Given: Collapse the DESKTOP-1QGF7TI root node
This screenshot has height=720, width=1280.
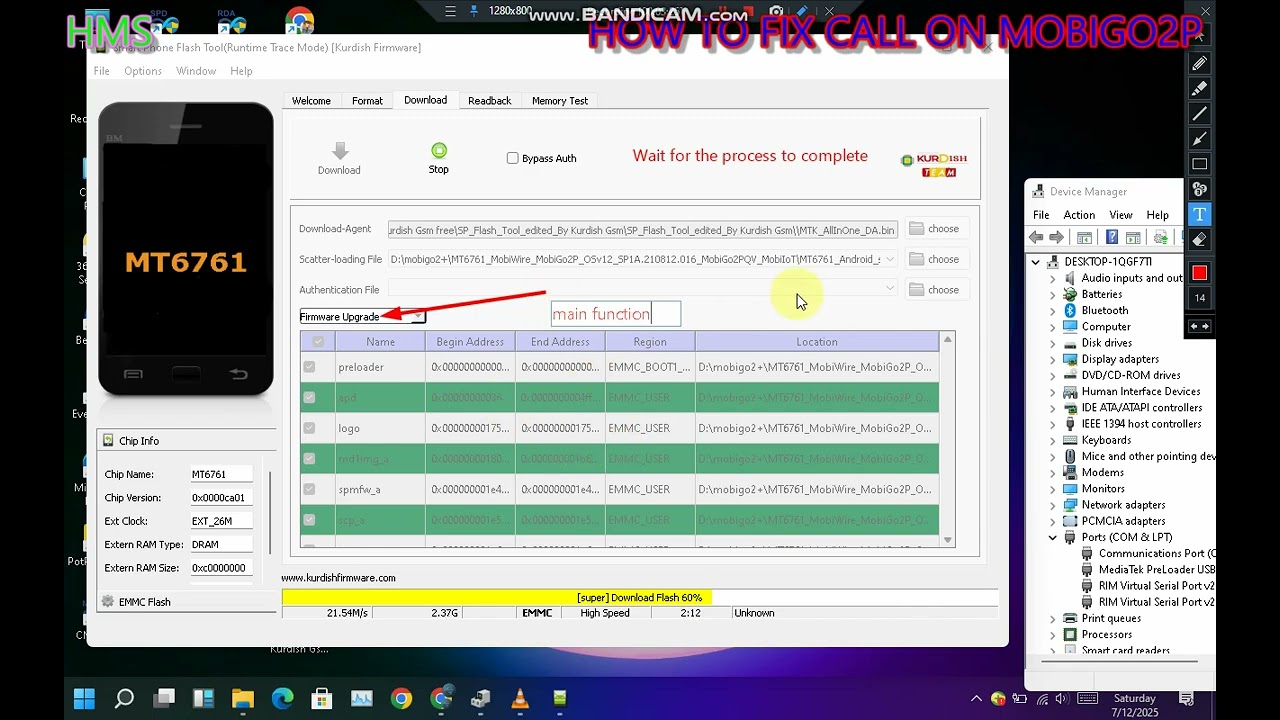Looking at the screenshot, I should point(1036,262).
